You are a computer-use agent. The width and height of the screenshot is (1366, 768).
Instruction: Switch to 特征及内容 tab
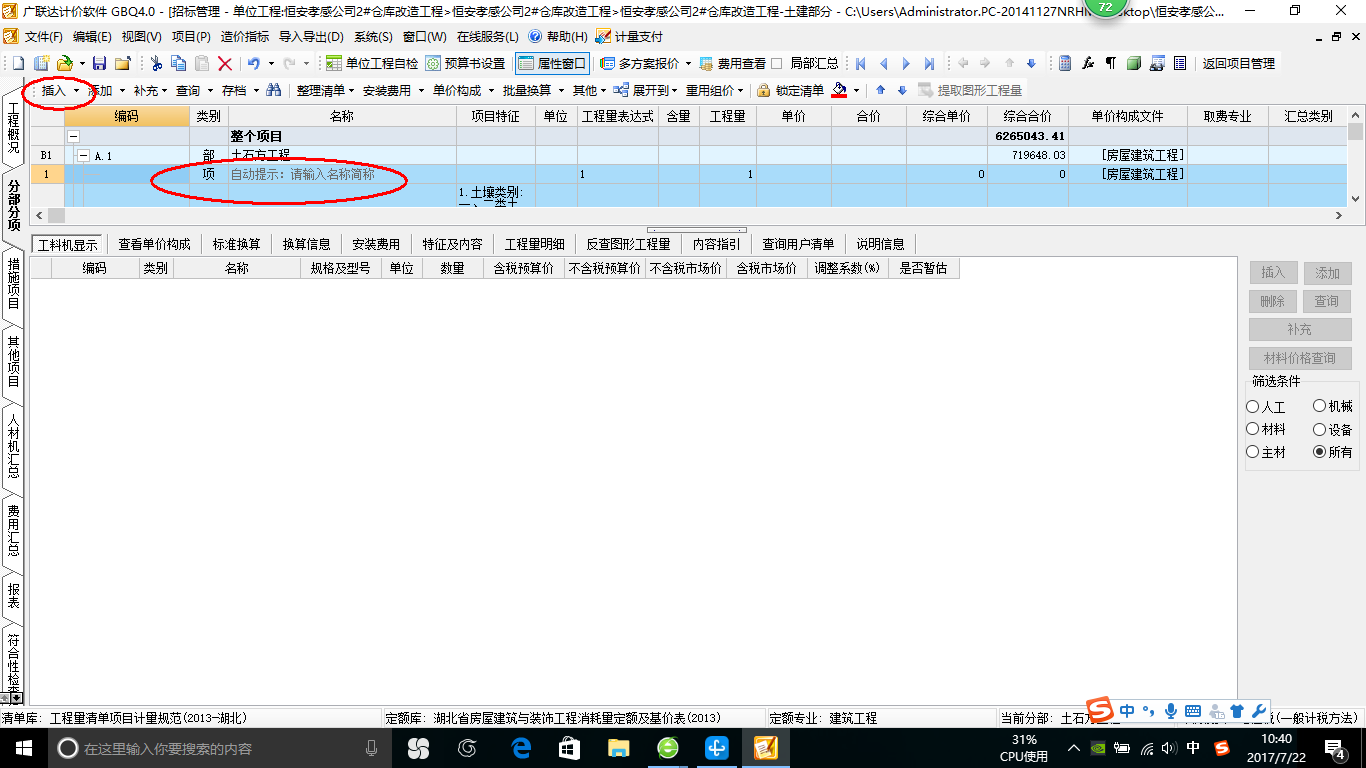452,244
